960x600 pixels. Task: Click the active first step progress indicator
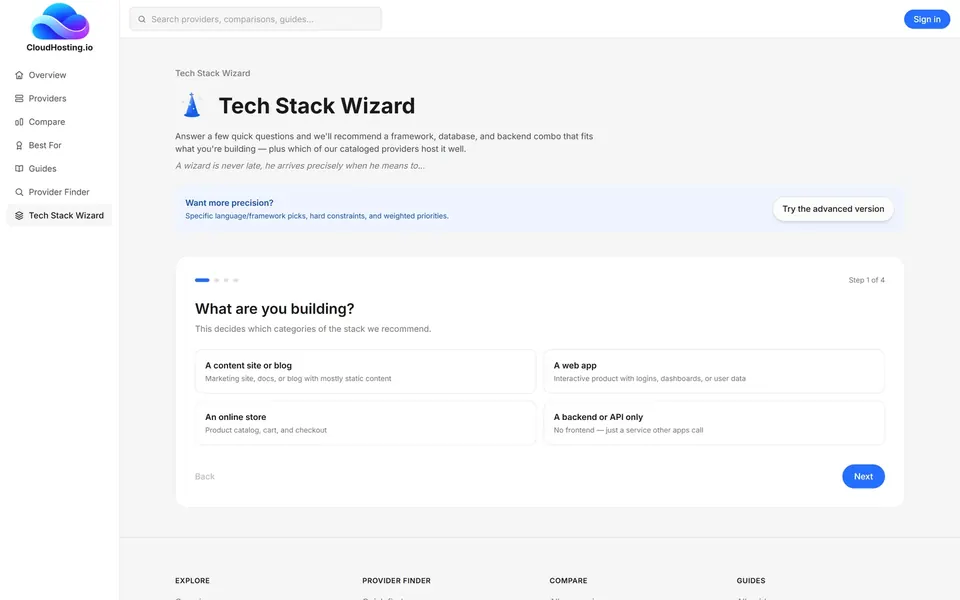coord(202,280)
